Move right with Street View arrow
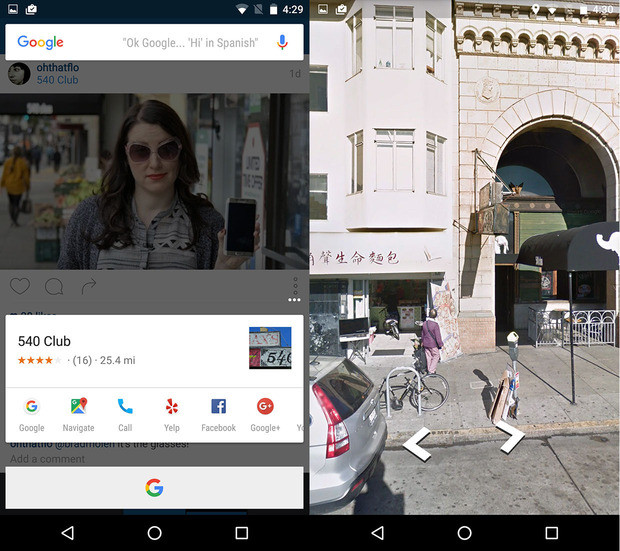This screenshot has height=551, width=620. point(510,437)
